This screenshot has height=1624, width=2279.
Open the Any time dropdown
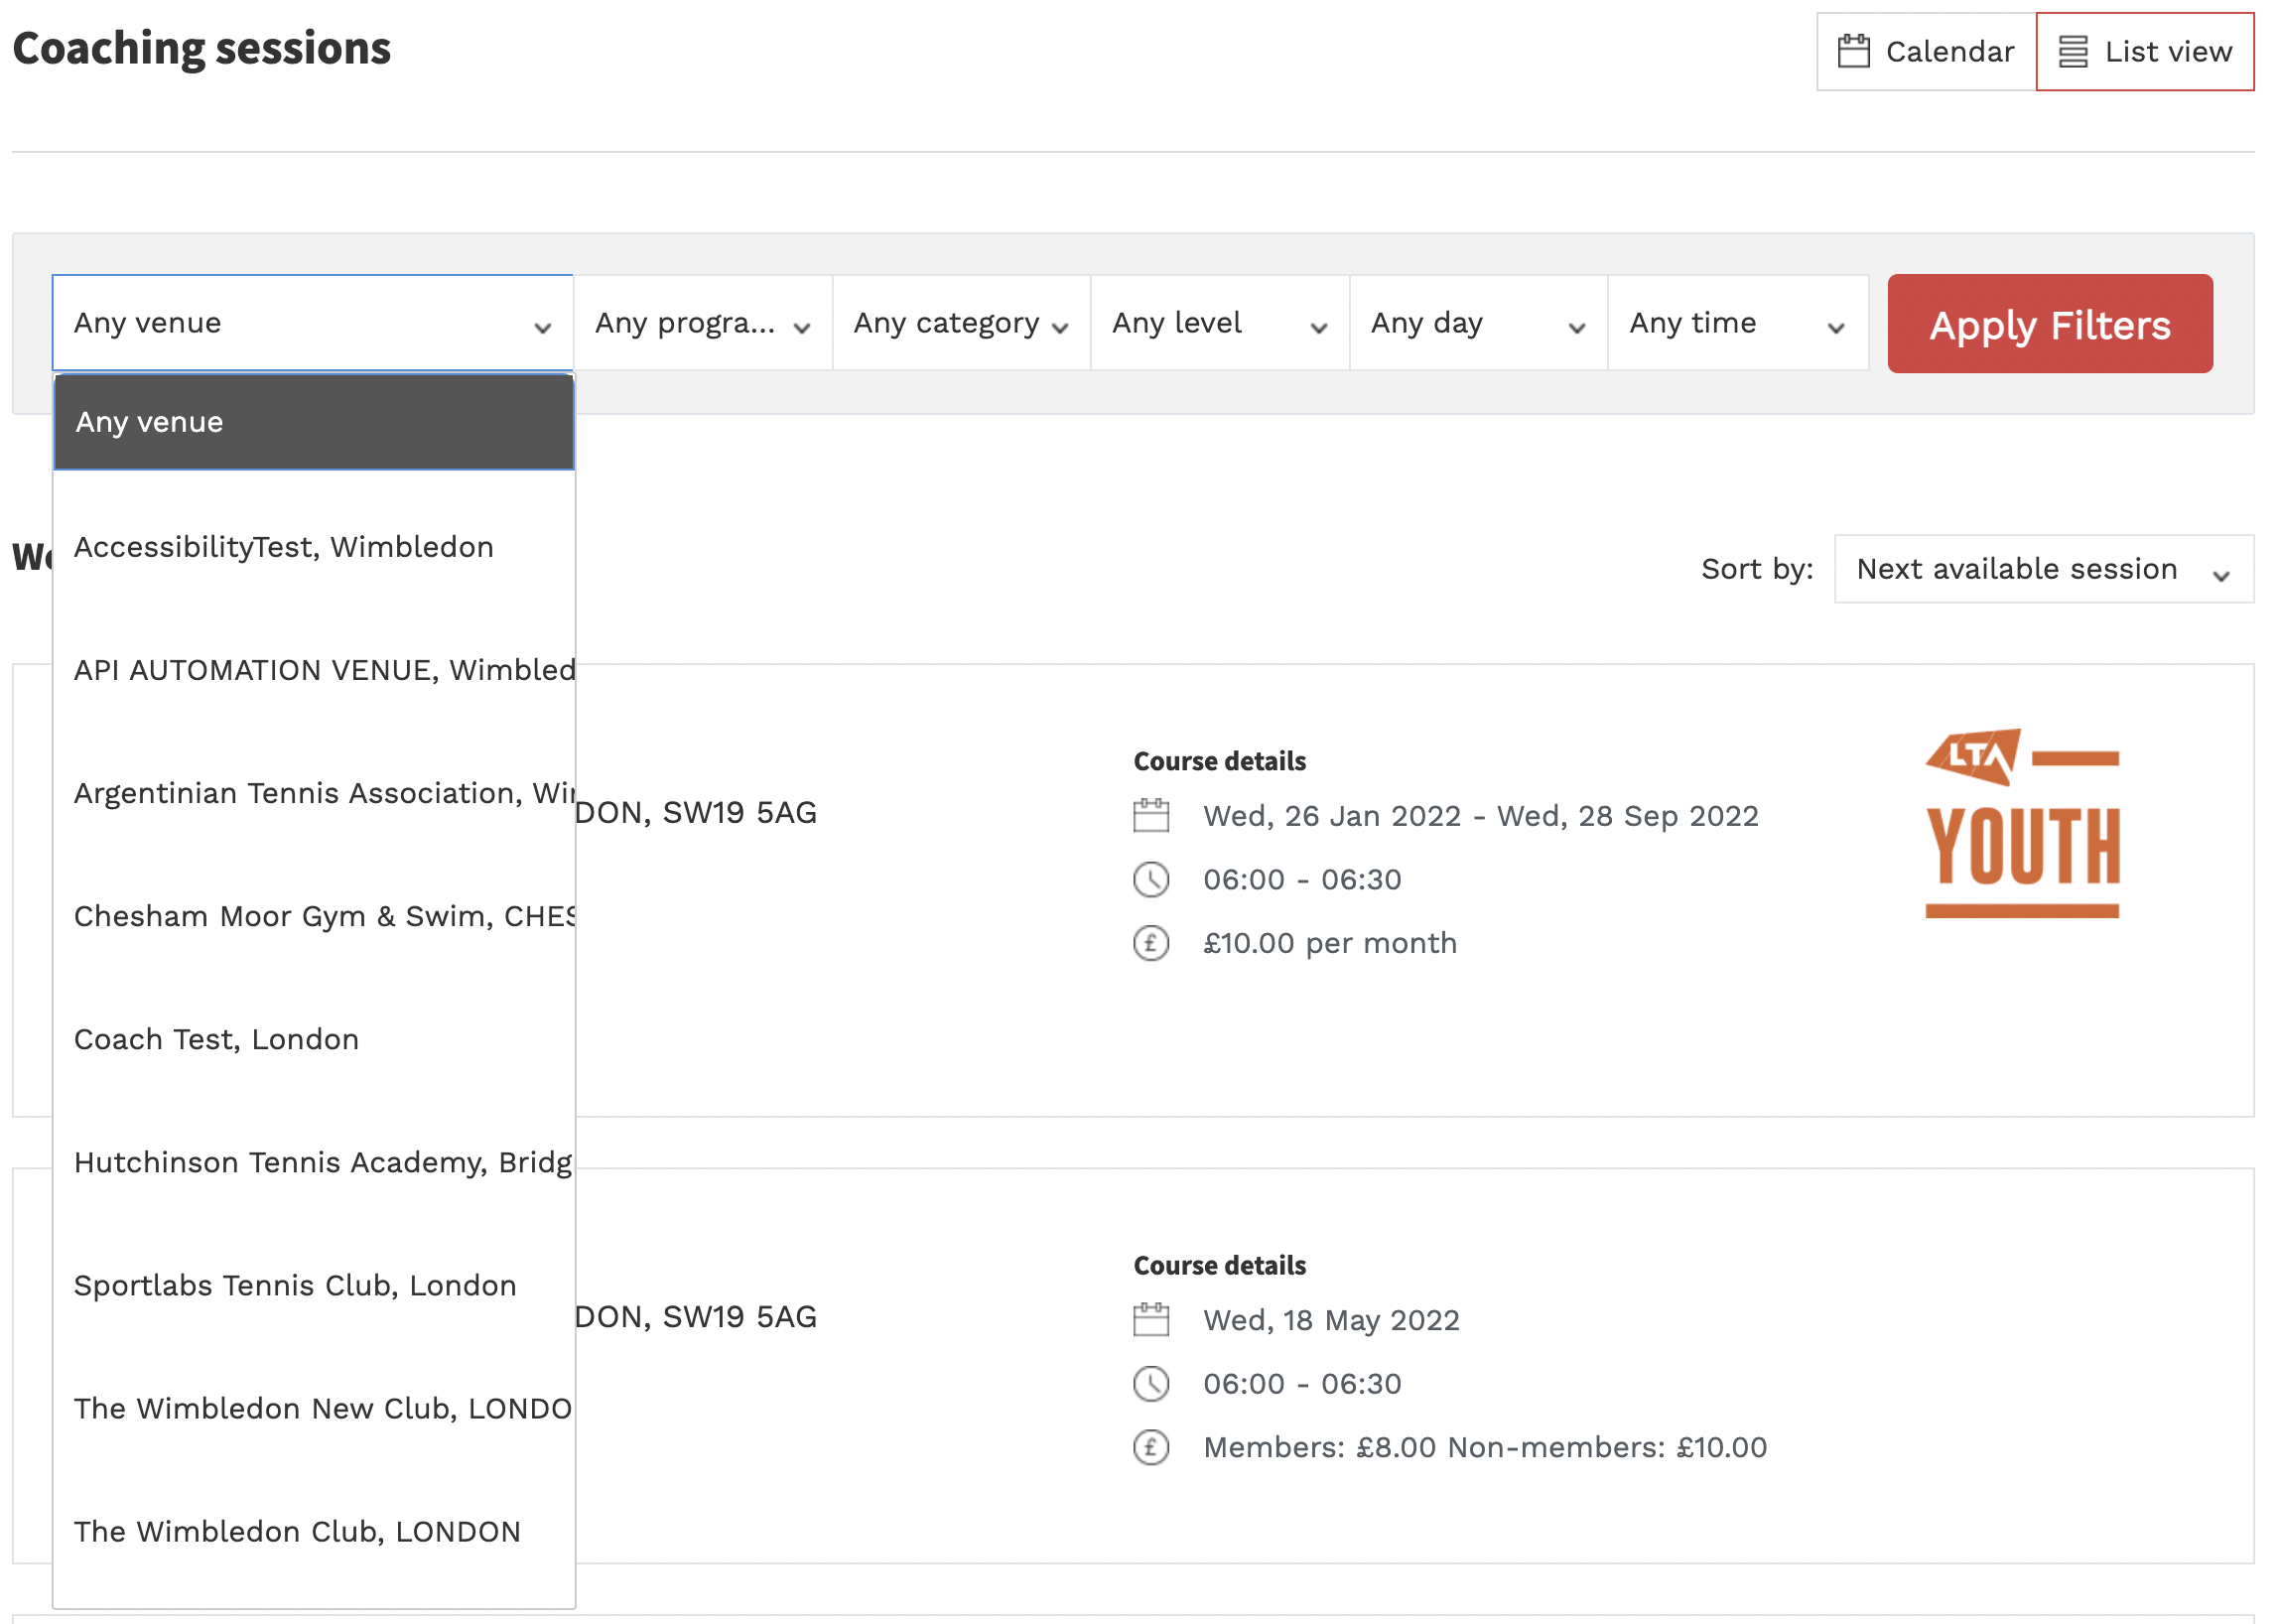coord(1736,323)
